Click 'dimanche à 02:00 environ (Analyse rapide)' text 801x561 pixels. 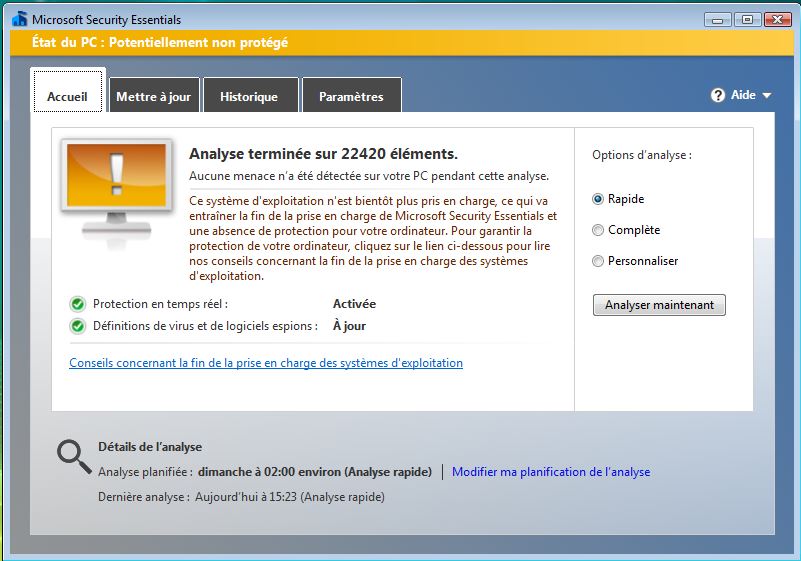pos(315,472)
